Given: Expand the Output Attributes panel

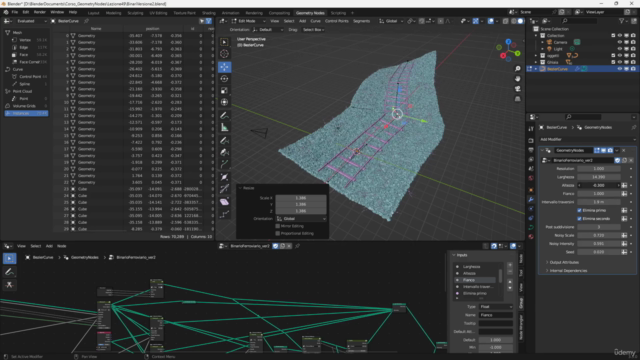Looking at the screenshot, I should click(x=564, y=262).
